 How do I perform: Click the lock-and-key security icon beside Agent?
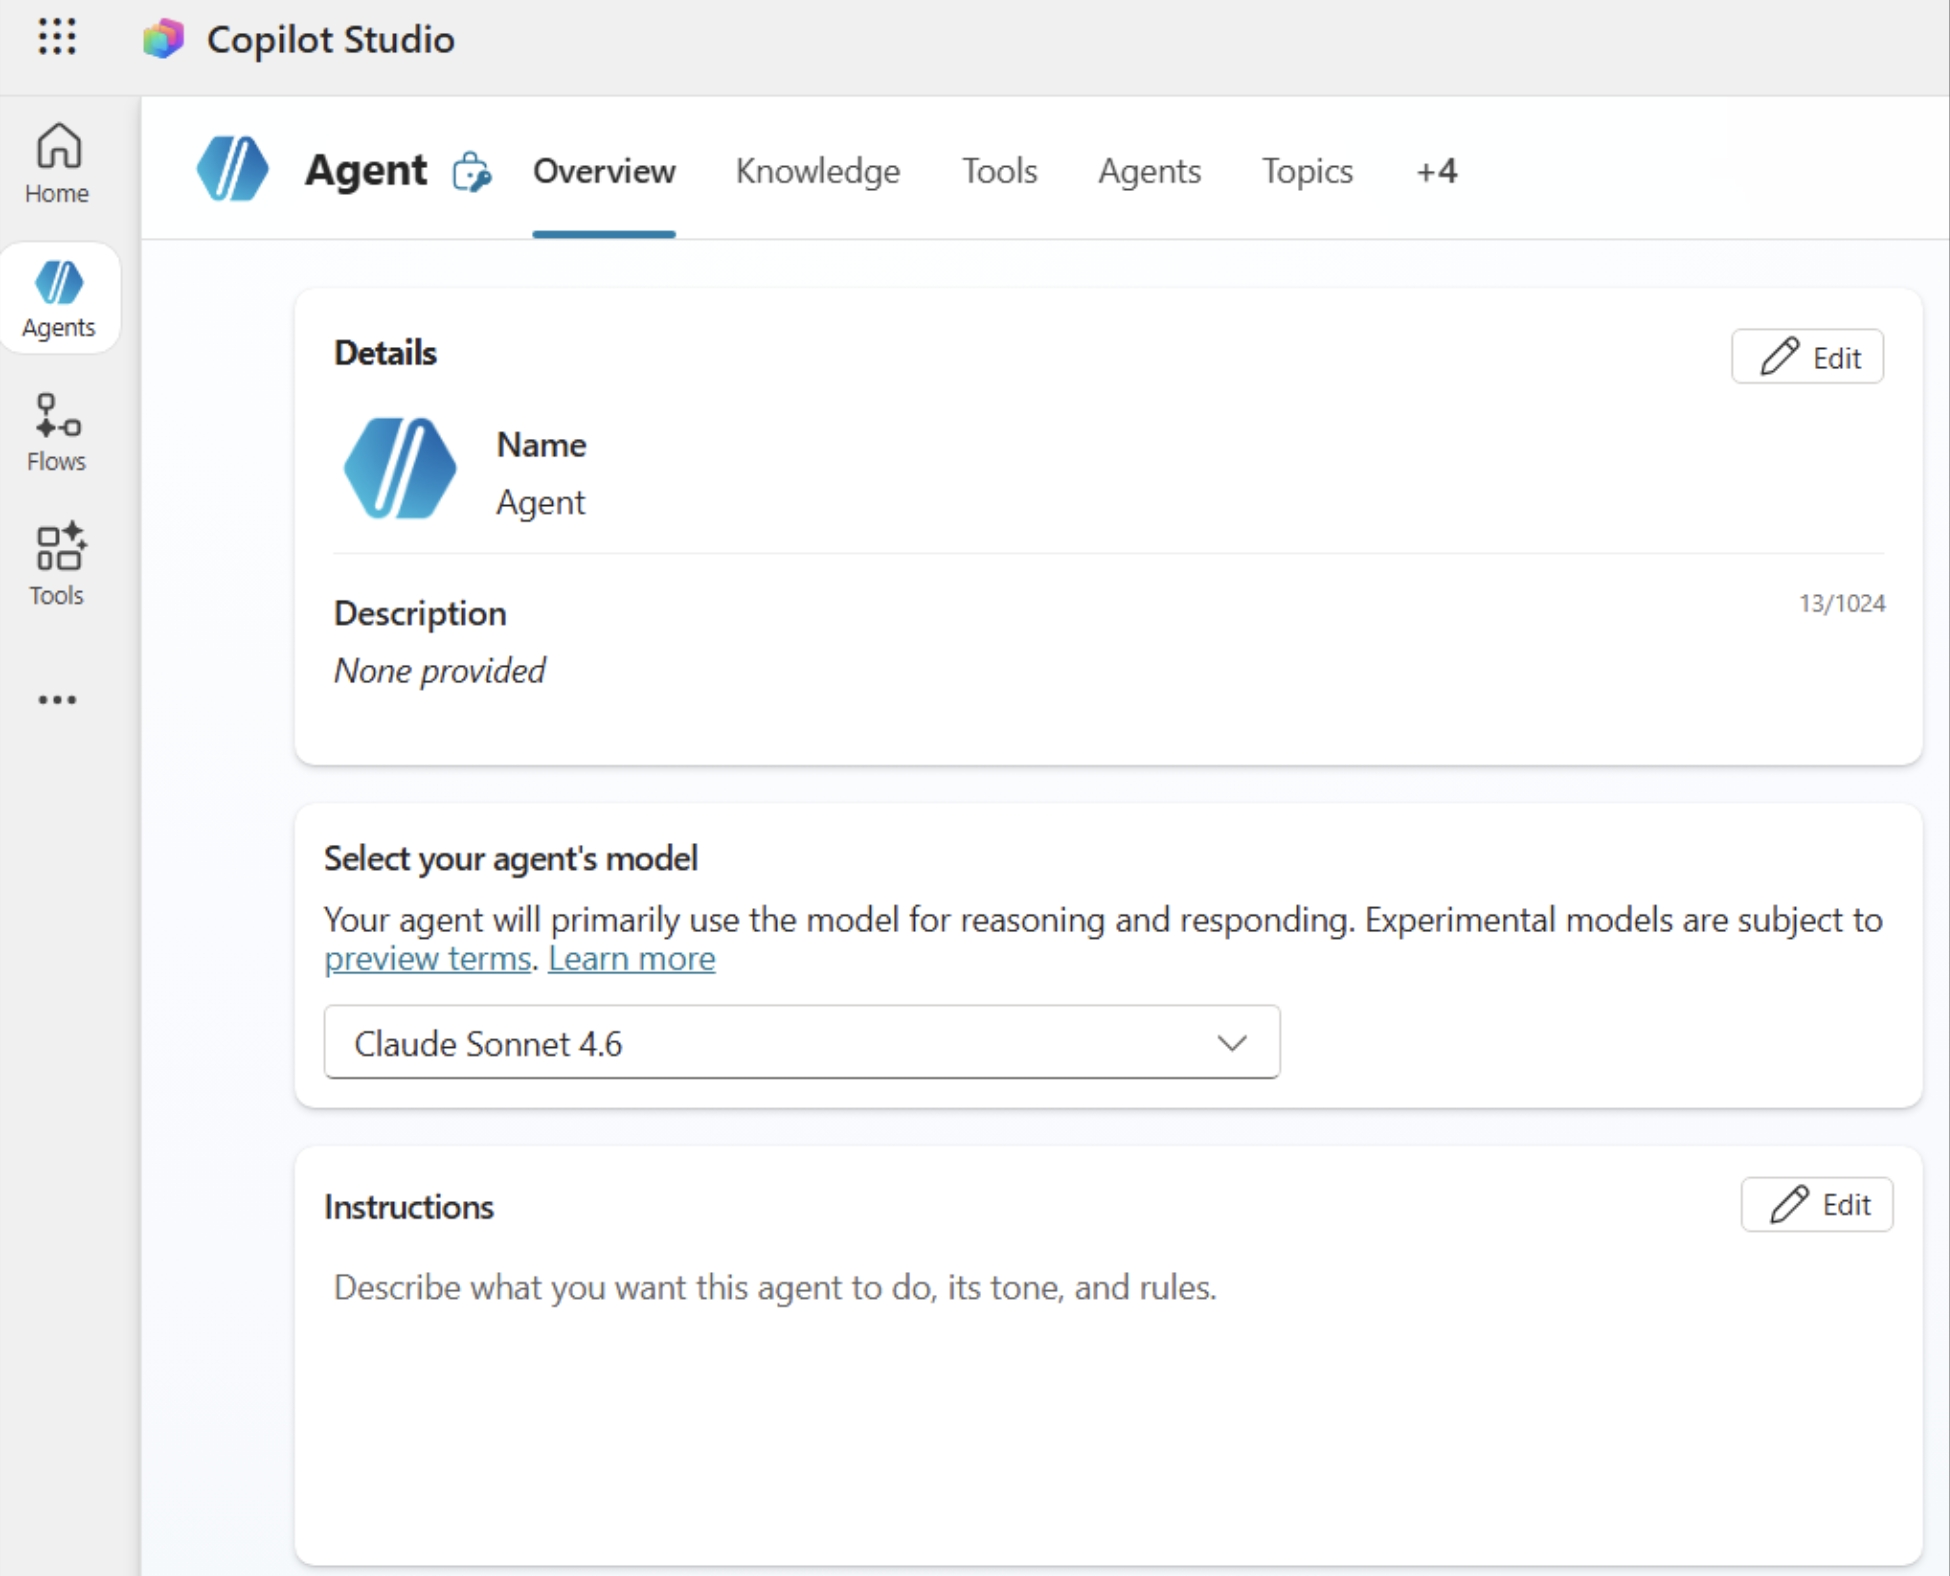470,172
